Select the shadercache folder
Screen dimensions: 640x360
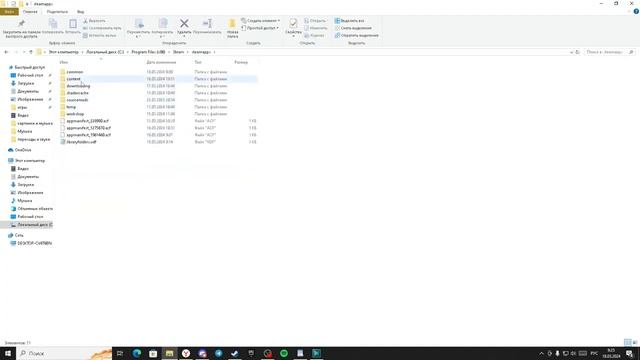point(77,93)
